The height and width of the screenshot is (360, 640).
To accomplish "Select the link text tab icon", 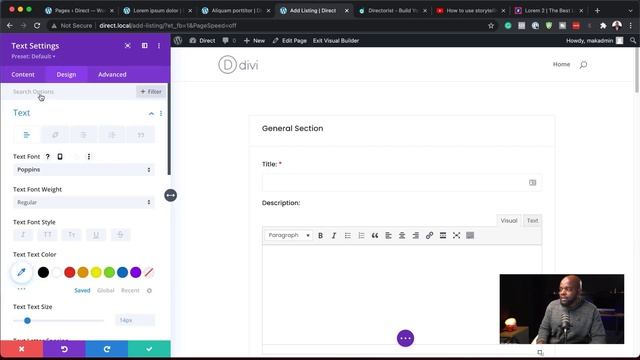I will [55, 135].
